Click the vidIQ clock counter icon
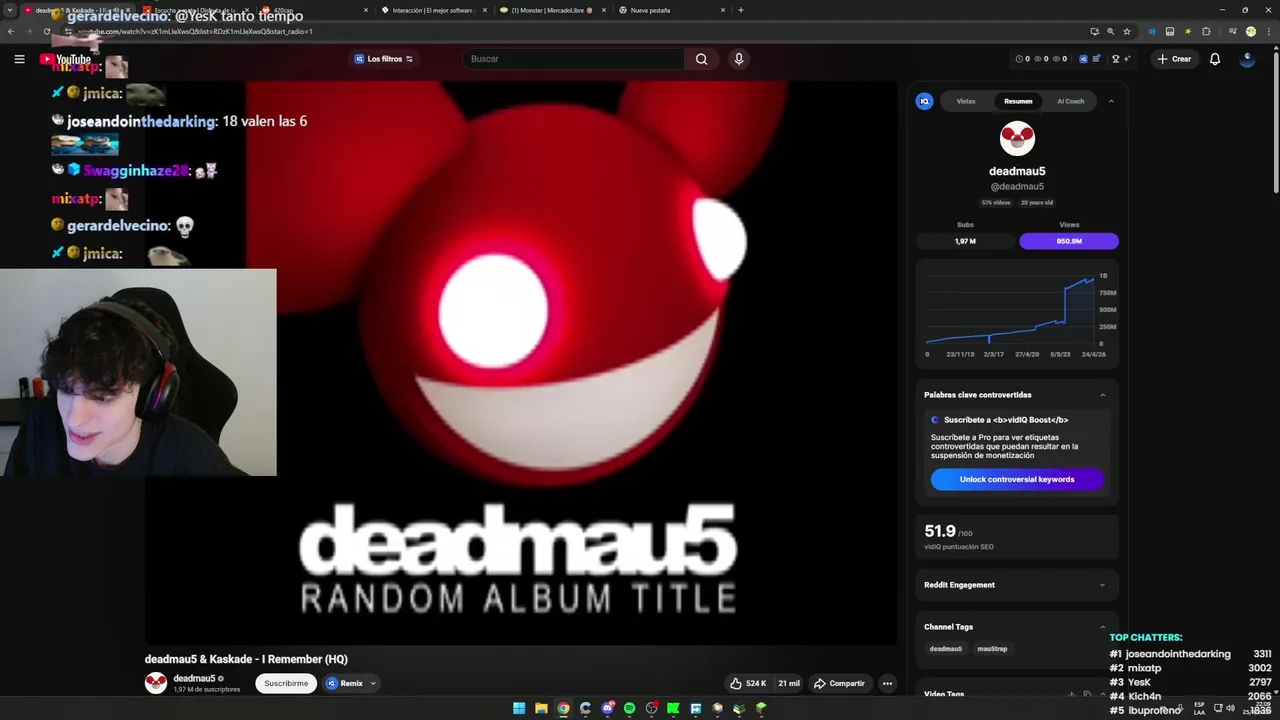 point(1019,59)
